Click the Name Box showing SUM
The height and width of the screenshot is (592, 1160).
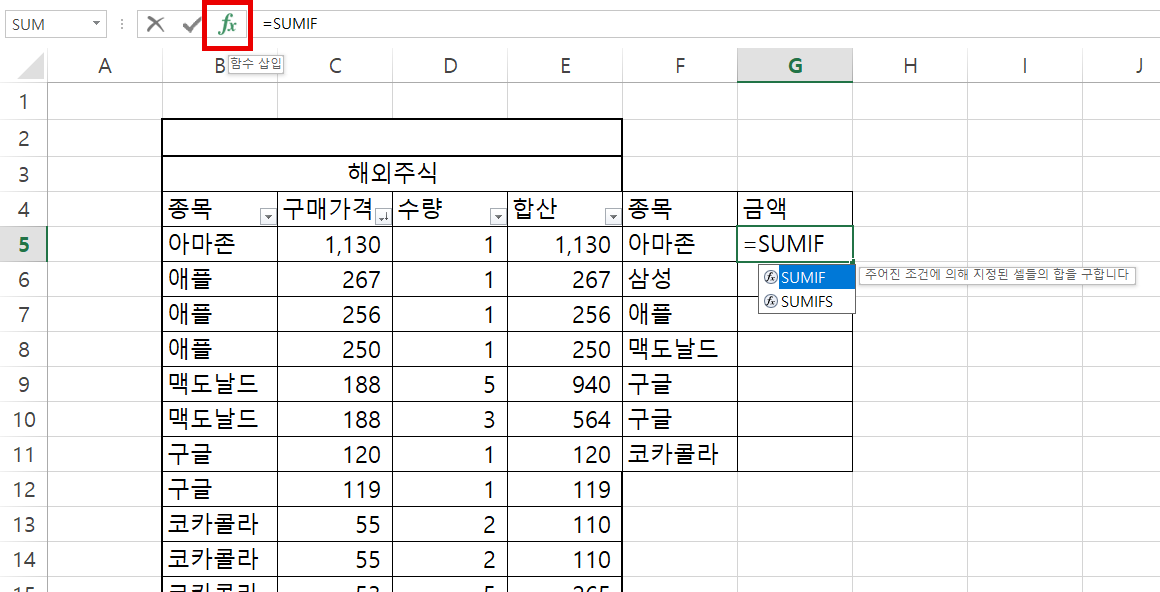[x=48, y=24]
